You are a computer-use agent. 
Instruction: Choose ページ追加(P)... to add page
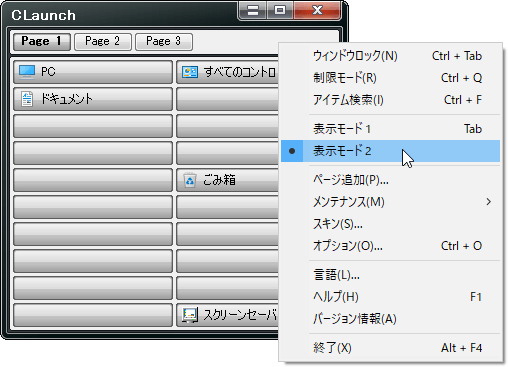pyautogui.click(x=390, y=180)
